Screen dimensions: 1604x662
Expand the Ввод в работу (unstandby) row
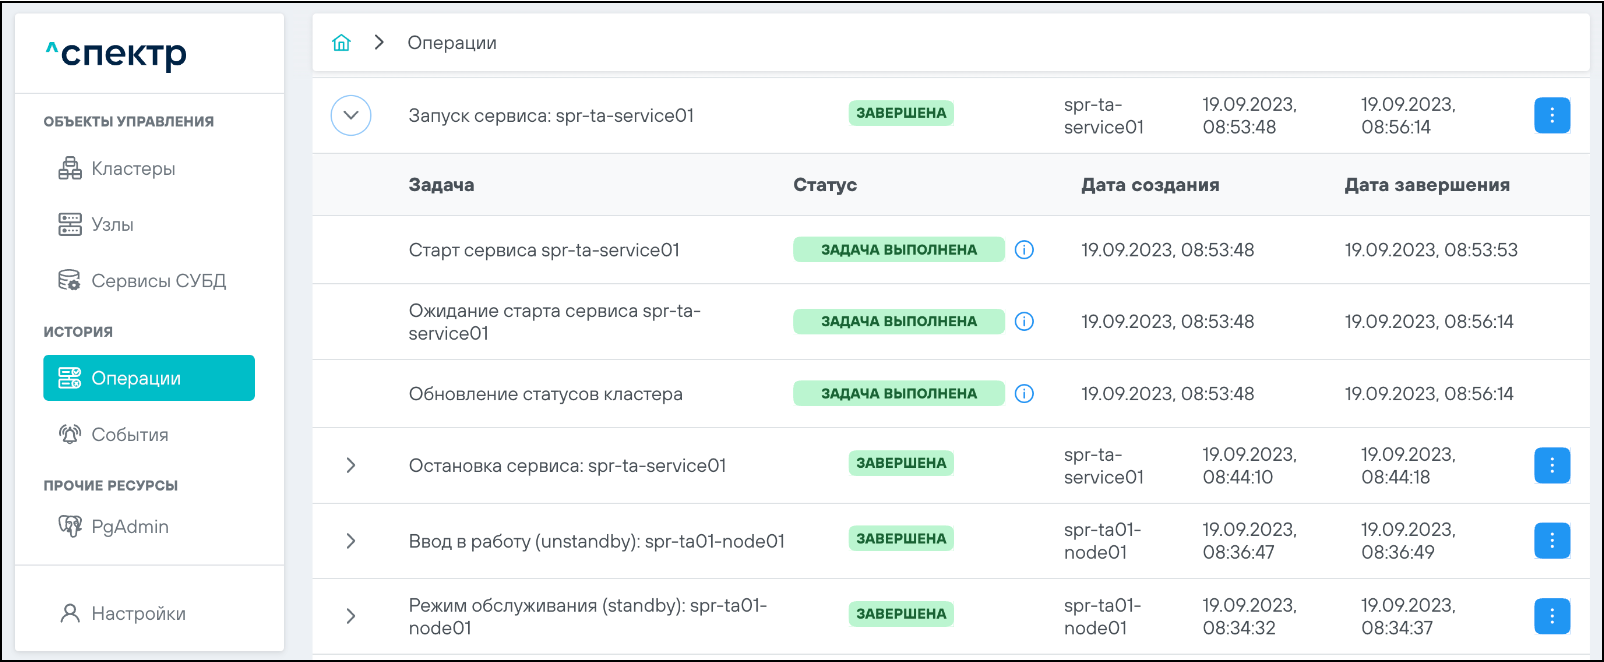[351, 541]
